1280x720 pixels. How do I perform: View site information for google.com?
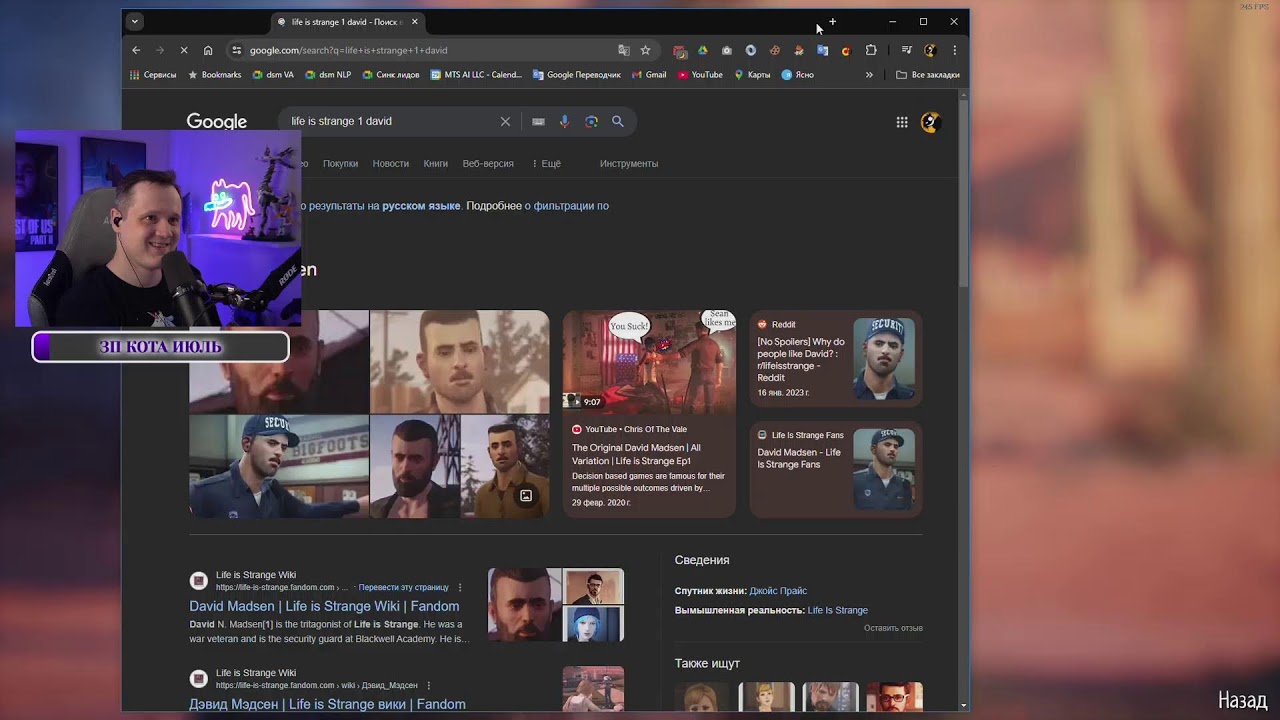click(236, 50)
